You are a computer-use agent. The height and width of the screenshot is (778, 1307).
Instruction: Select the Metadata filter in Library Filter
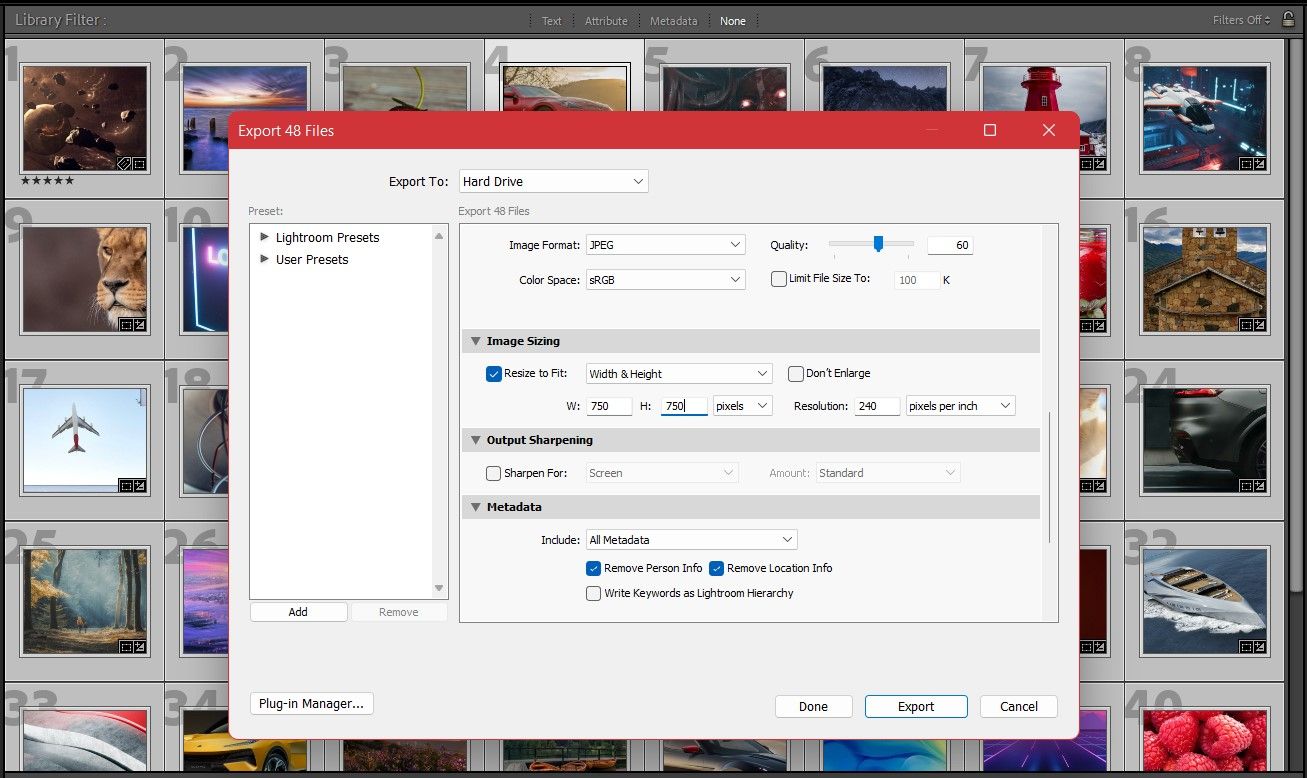click(x=672, y=20)
